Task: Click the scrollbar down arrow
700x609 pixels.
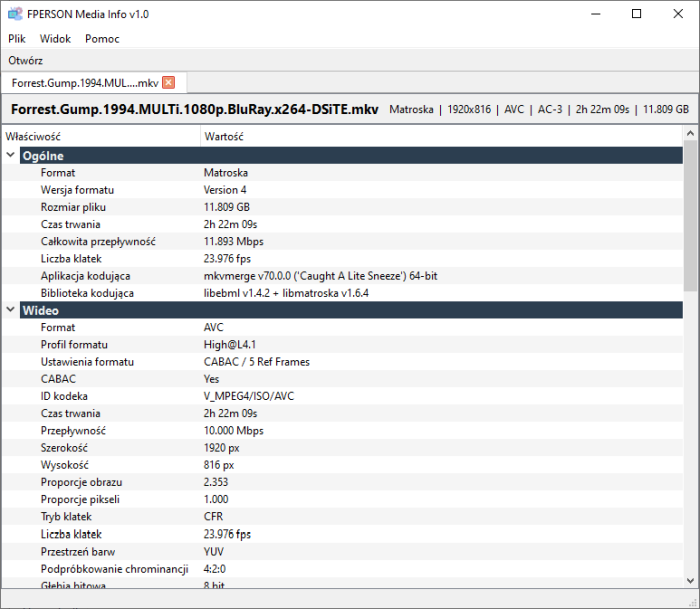Action: [x=690, y=581]
